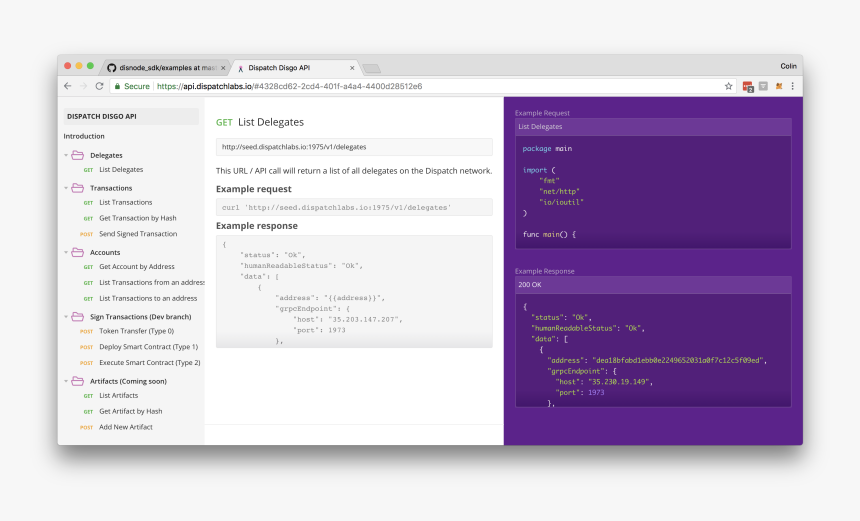Image resolution: width=860 pixels, height=521 pixels.
Task: Switch to the disnode_sdk GitHub tab
Action: coord(166,68)
